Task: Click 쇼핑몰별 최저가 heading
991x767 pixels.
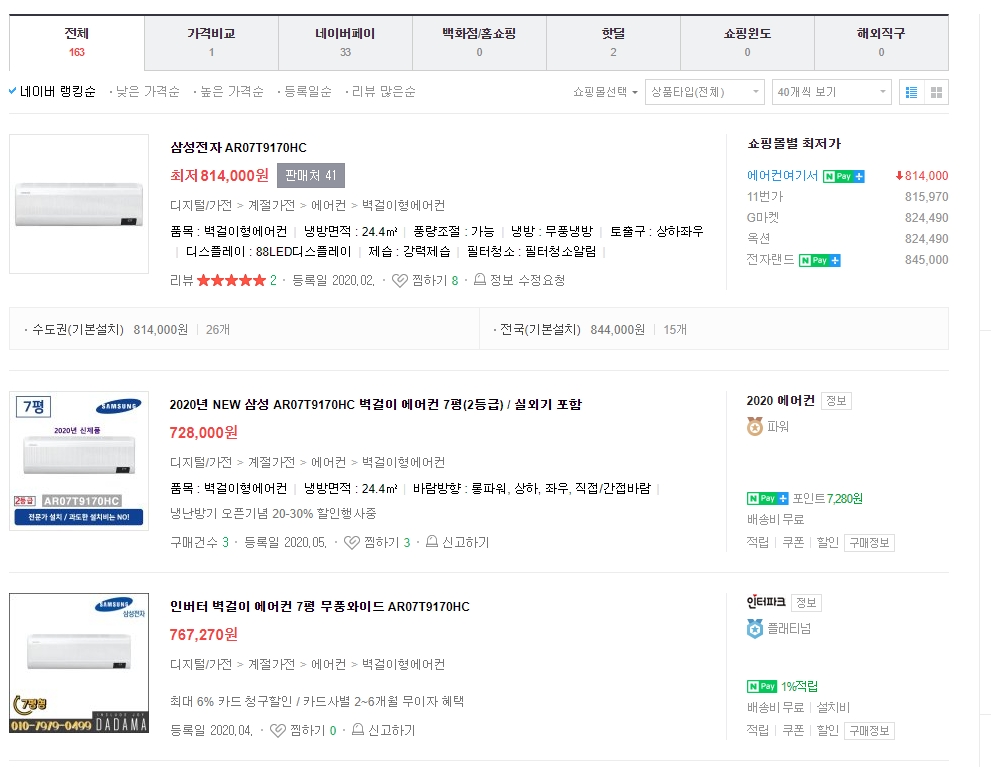Action: point(794,143)
